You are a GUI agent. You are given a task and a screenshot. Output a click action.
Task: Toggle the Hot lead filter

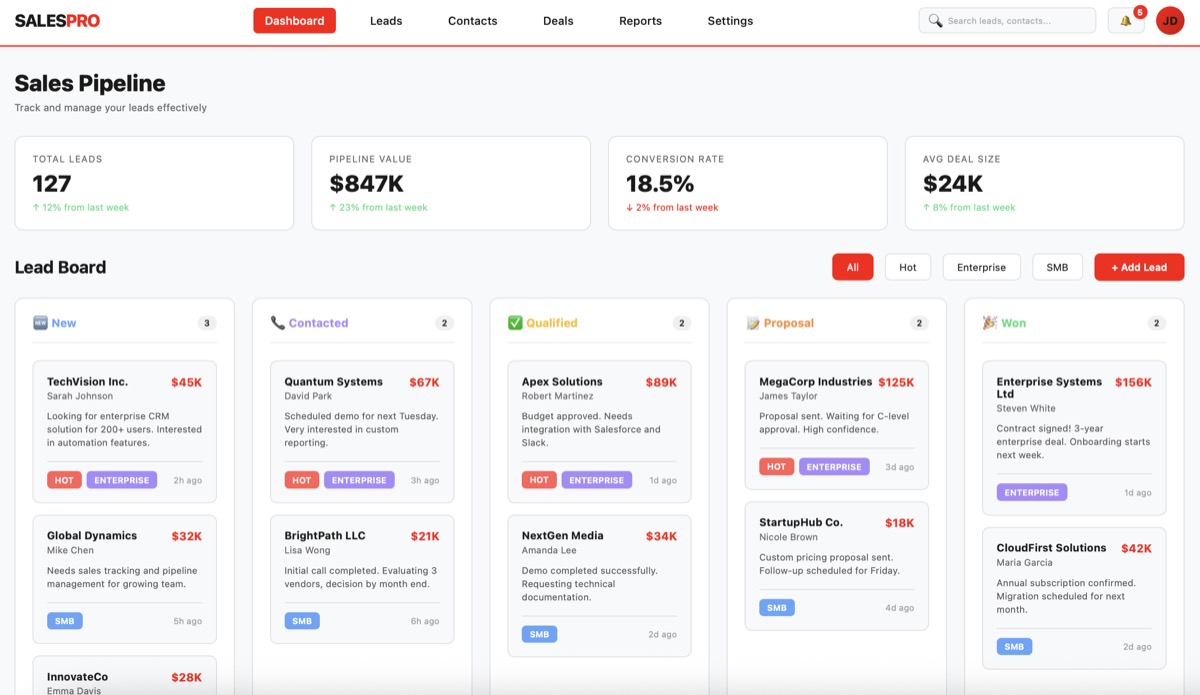907,267
